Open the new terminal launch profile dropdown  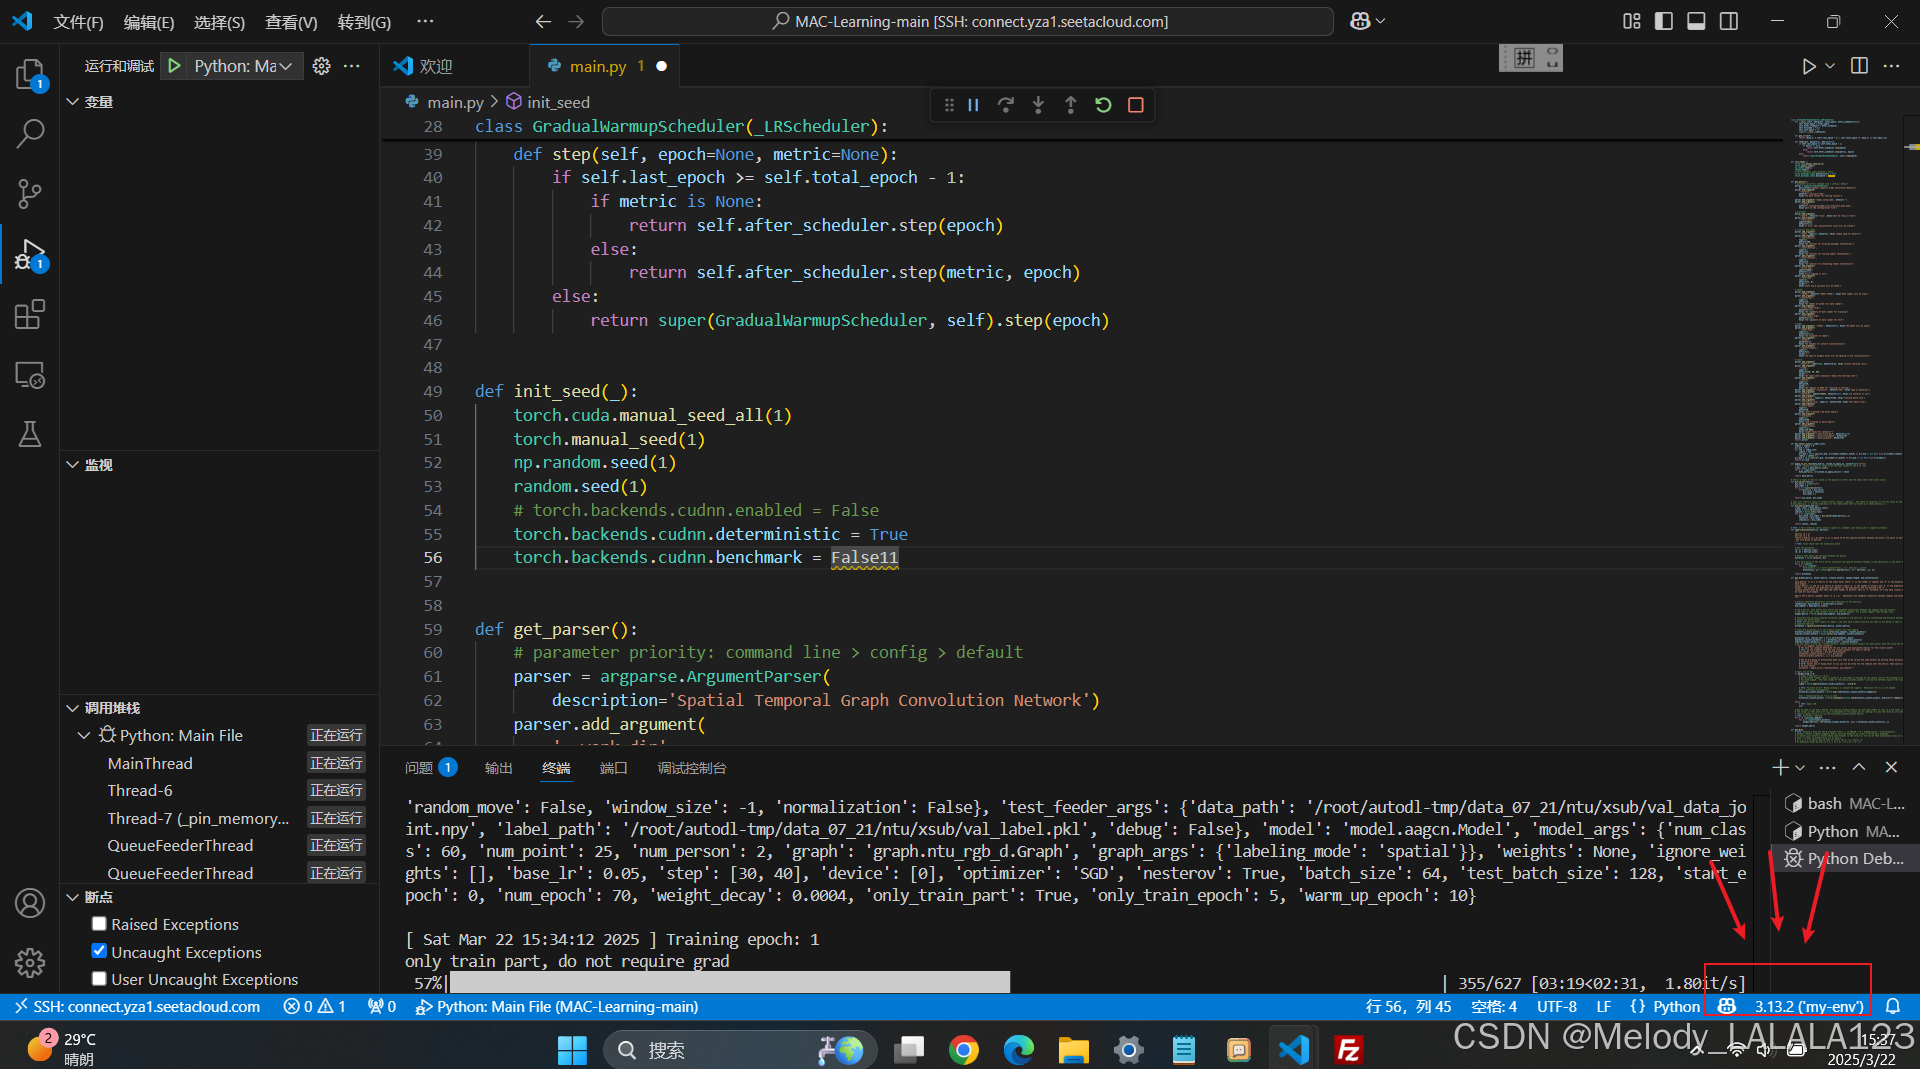point(1800,767)
